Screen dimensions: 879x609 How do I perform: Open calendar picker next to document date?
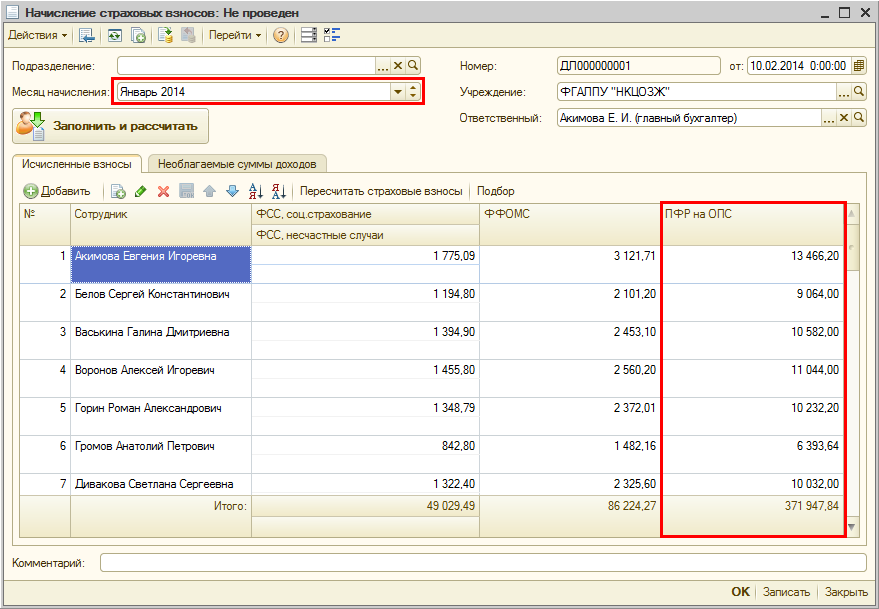pos(858,66)
